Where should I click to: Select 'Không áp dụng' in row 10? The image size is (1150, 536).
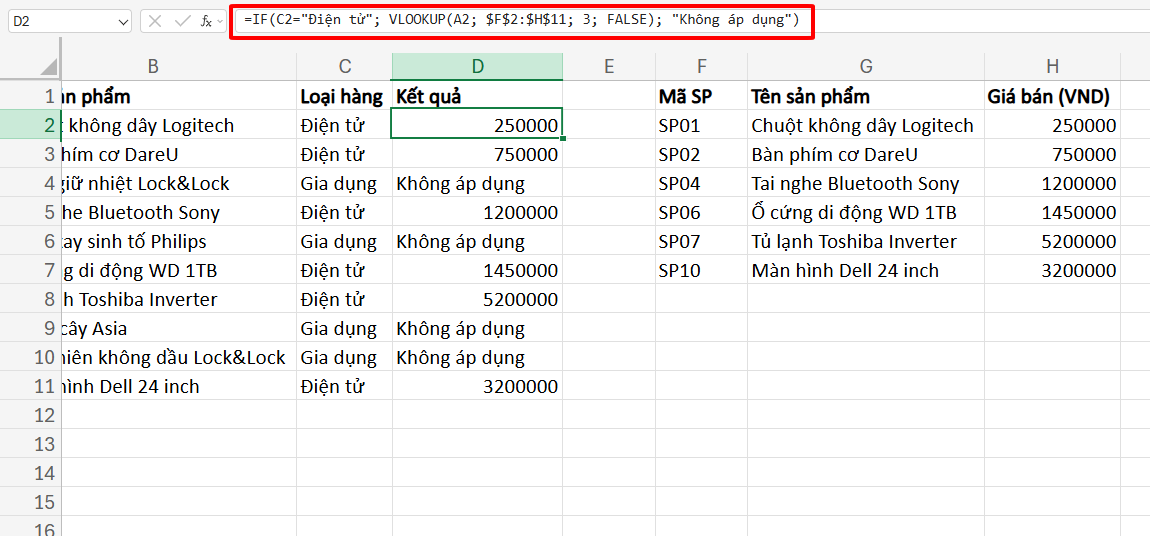click(x=477, y=358)
